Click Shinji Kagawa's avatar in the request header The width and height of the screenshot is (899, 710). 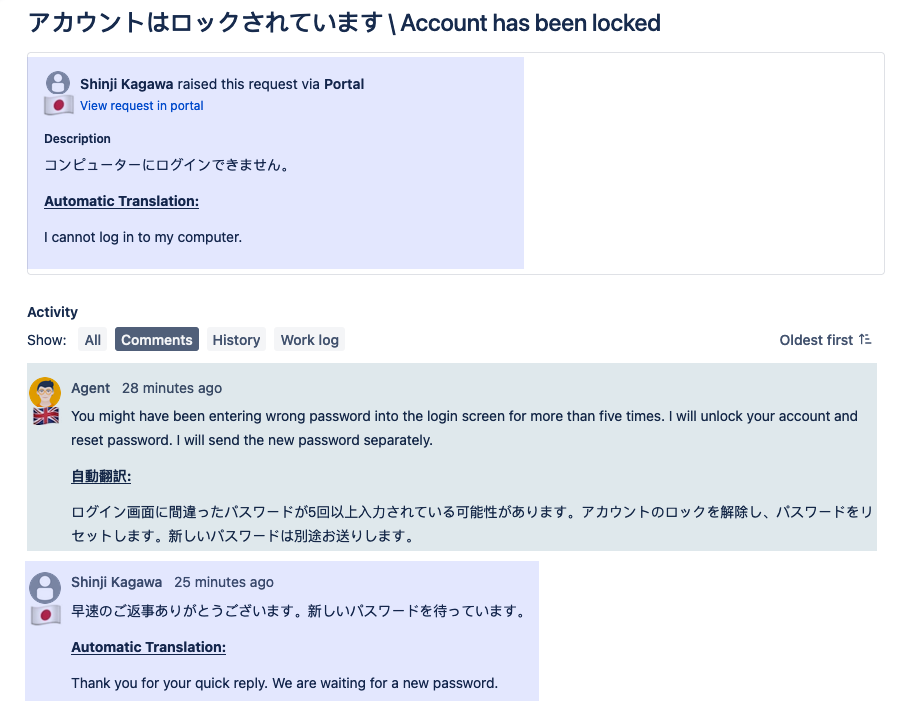[57, 84]
